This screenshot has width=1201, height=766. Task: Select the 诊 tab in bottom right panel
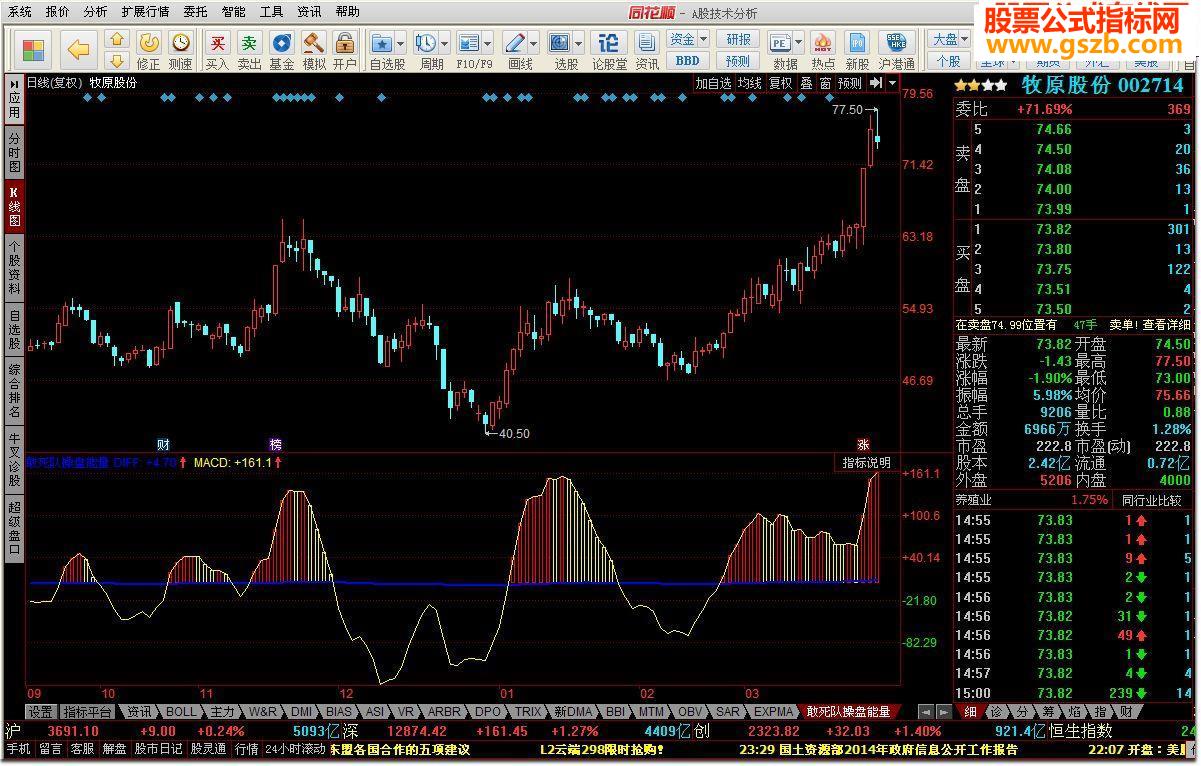coord(995,711)
